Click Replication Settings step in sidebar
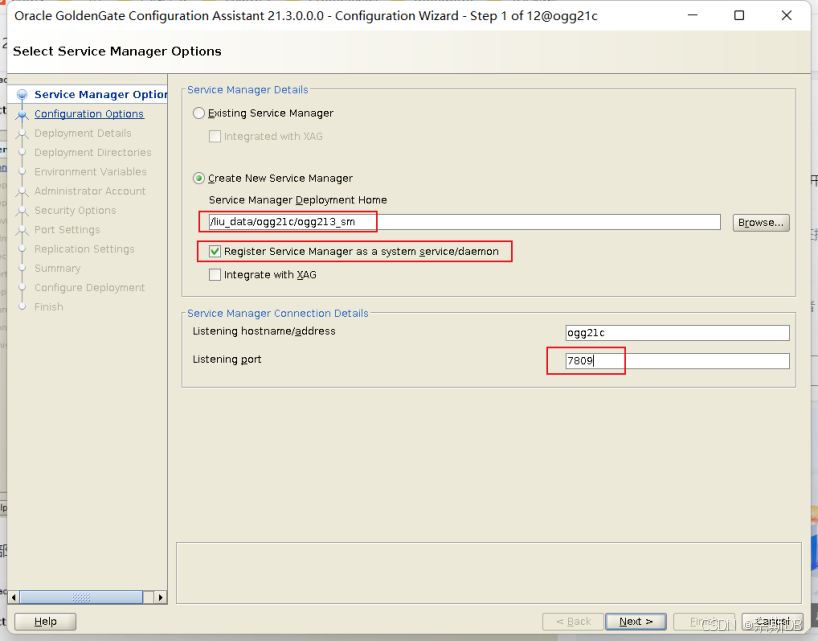 [84, 249]
